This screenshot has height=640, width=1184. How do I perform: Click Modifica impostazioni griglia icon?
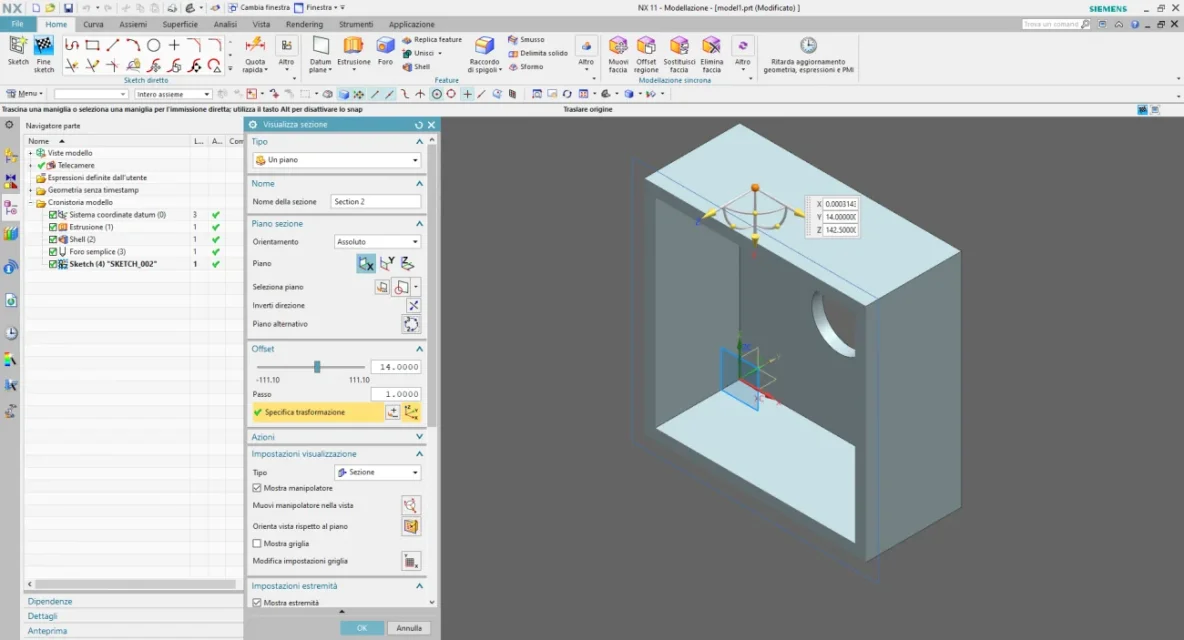411,562
